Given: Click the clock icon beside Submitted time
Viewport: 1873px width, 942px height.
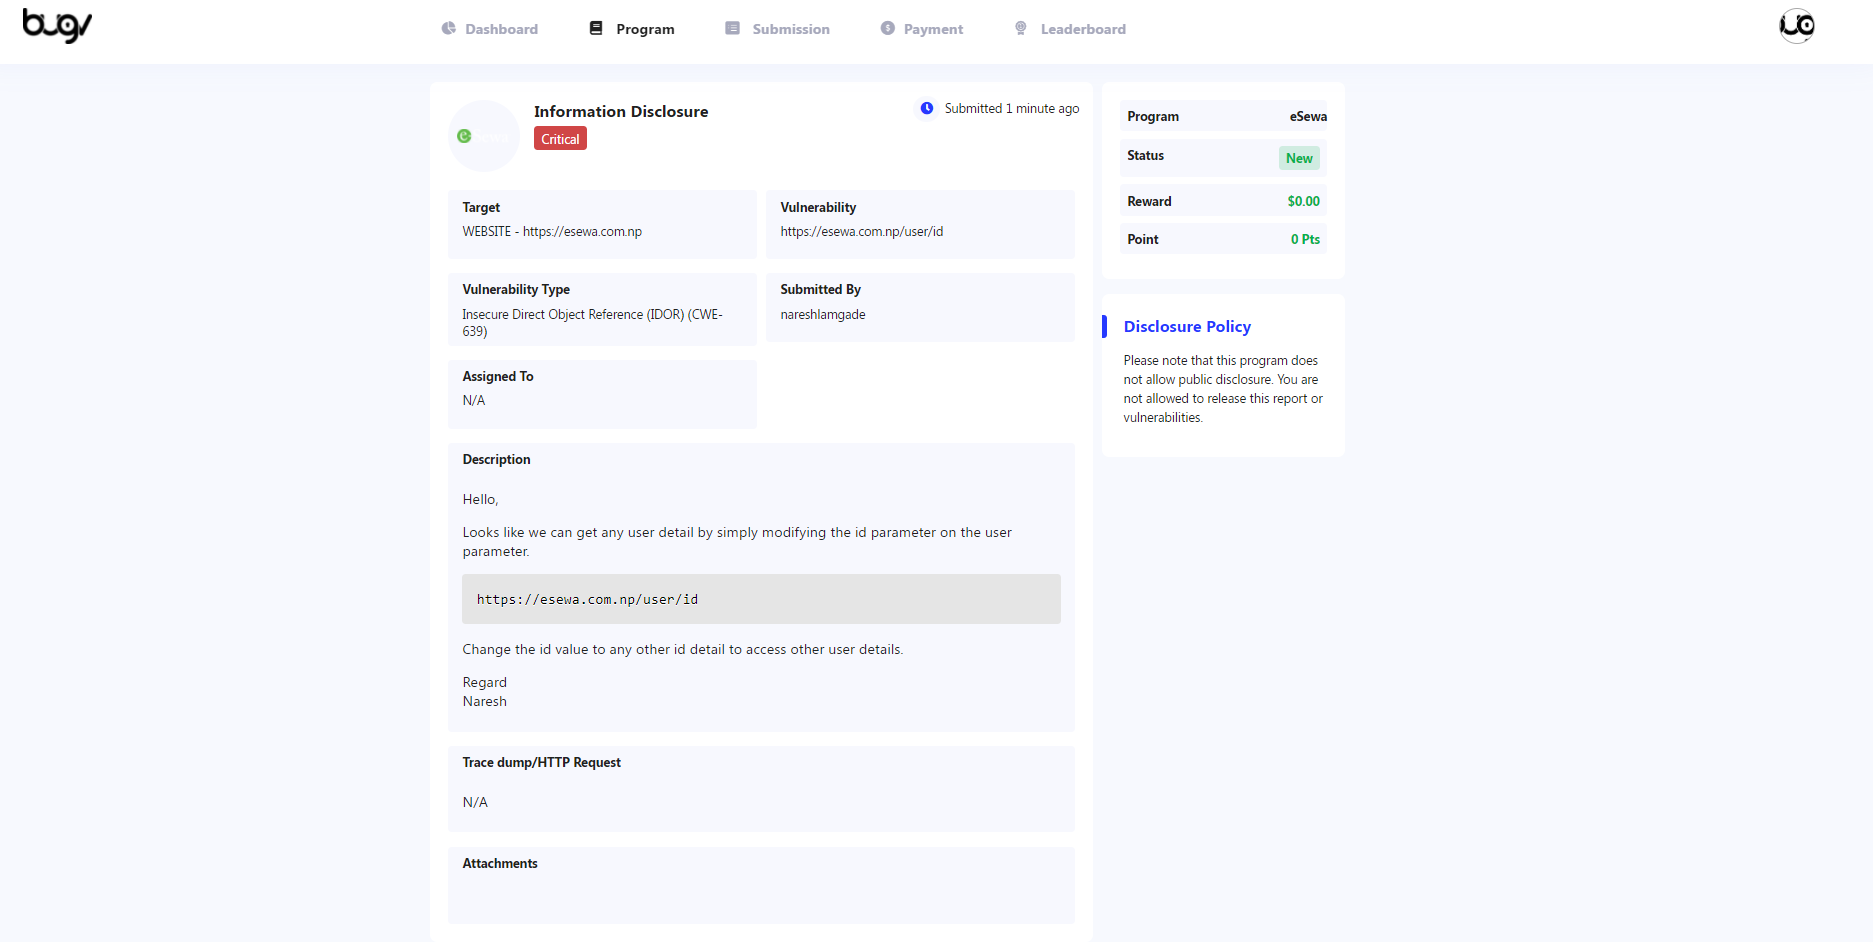Looking at the screenshot, I should pyautogui.click(x=927, y=108).
